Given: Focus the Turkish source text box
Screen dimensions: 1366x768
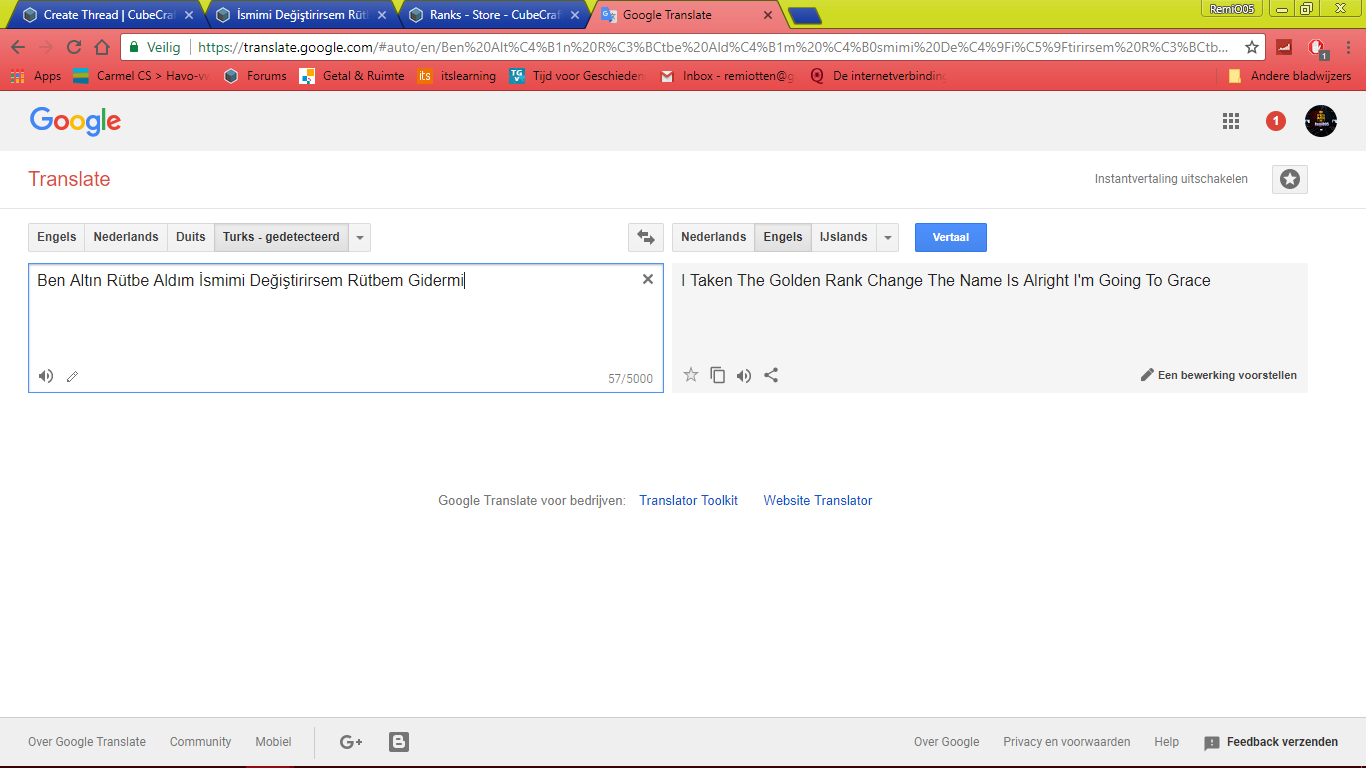Looking at the screenshot, I should pos(346,328).
